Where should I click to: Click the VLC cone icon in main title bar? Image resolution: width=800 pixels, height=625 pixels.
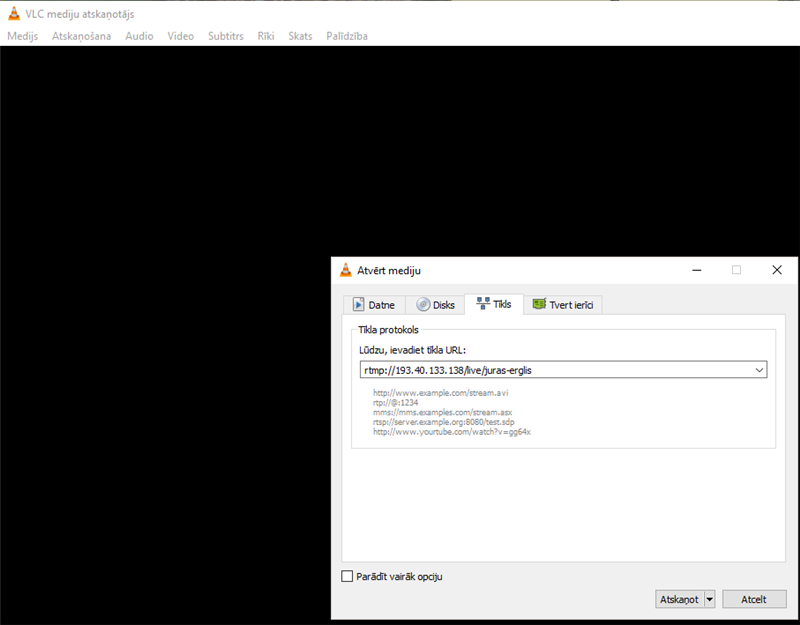click(x=14, y=14)
